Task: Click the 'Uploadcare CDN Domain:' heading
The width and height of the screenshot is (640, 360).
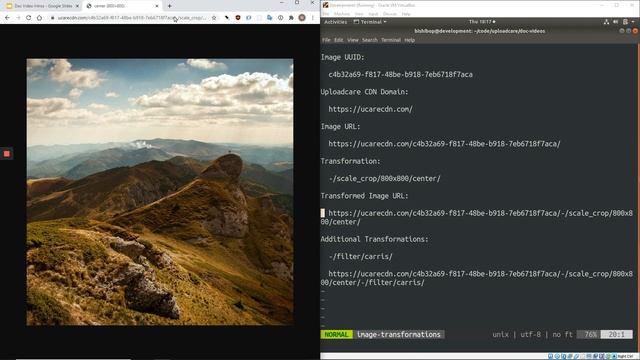Action: coord(364,92)
